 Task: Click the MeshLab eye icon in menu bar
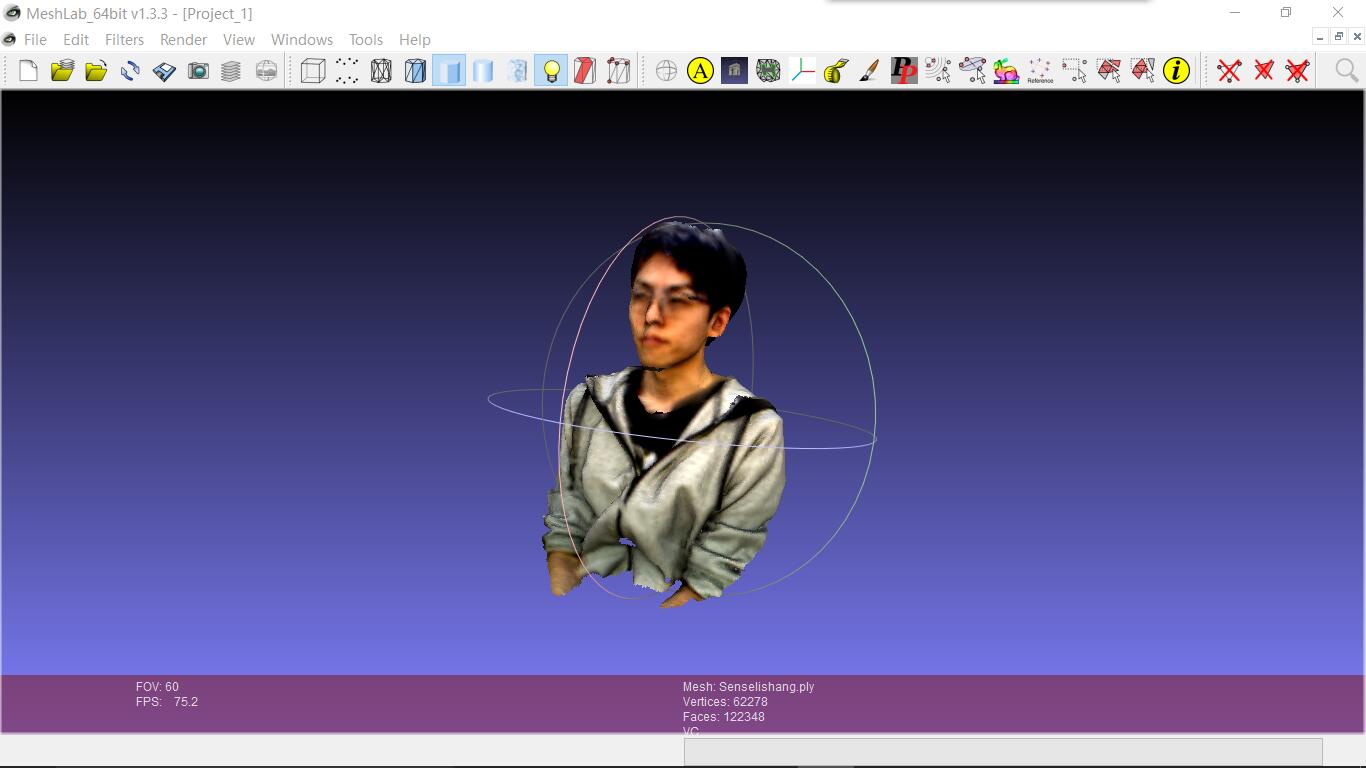pyautogui.click(x=9, y=39)
